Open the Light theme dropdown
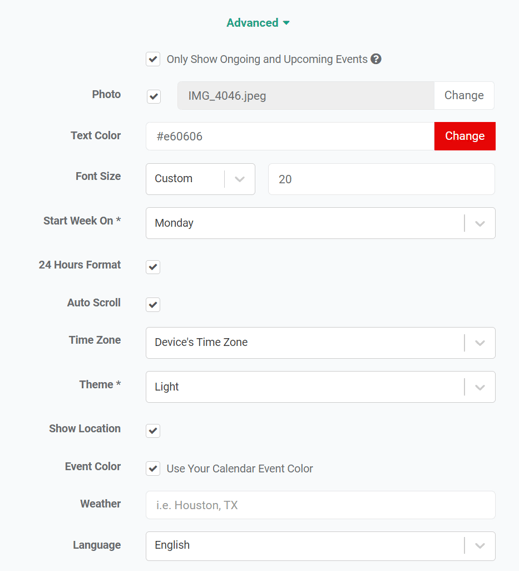The height and width of the screenshot is (571, 519). coord(321,387)
